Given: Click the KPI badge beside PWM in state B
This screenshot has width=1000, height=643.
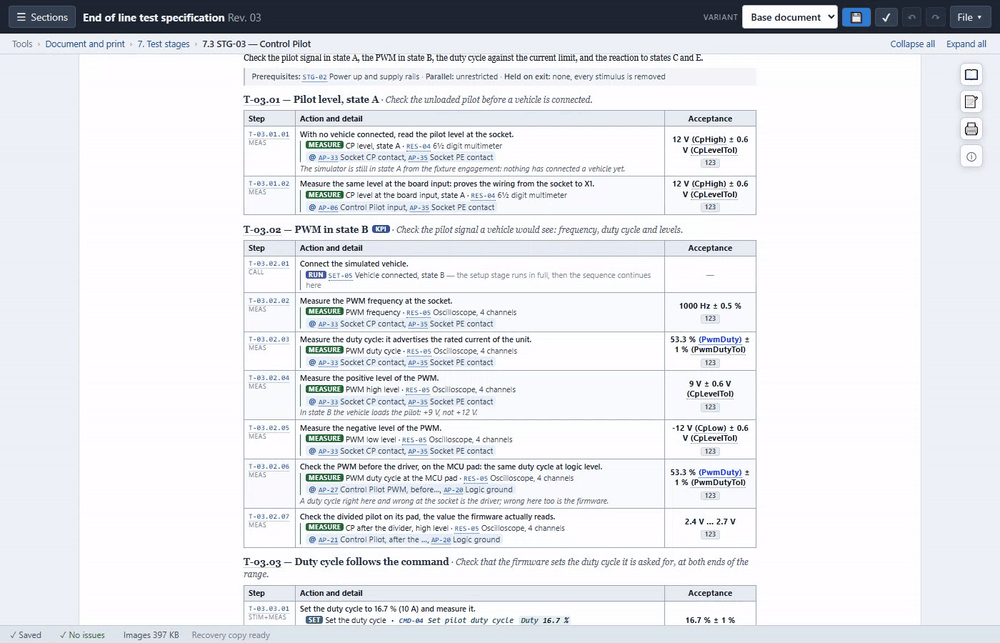Looking at the screenshot, I should click(x=381, y=229).
